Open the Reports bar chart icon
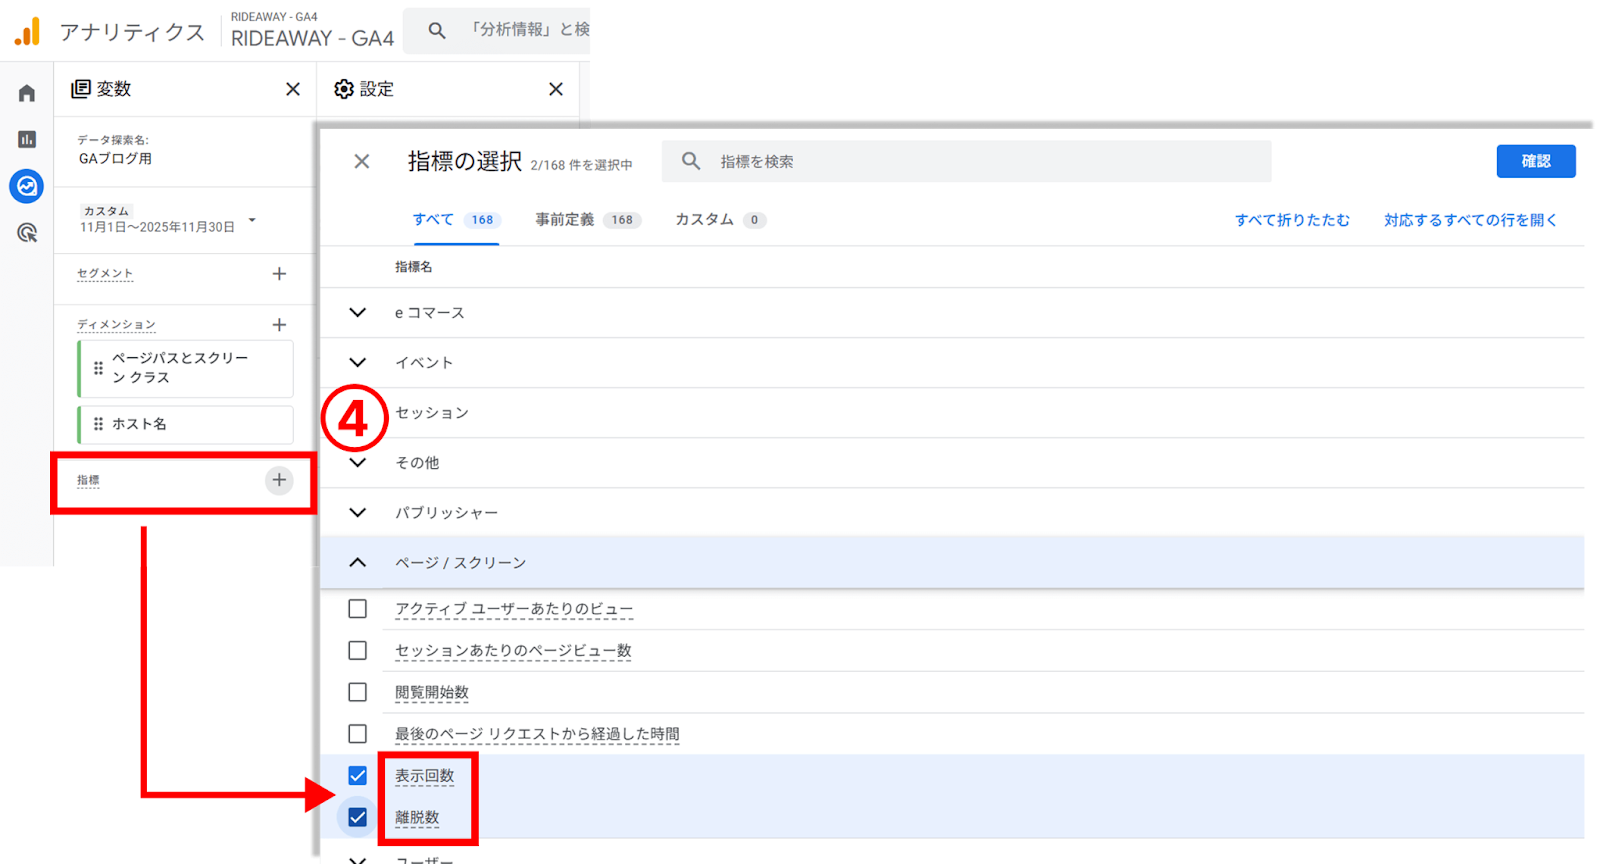Screen dimensions: 1600x864 point(27,139)
